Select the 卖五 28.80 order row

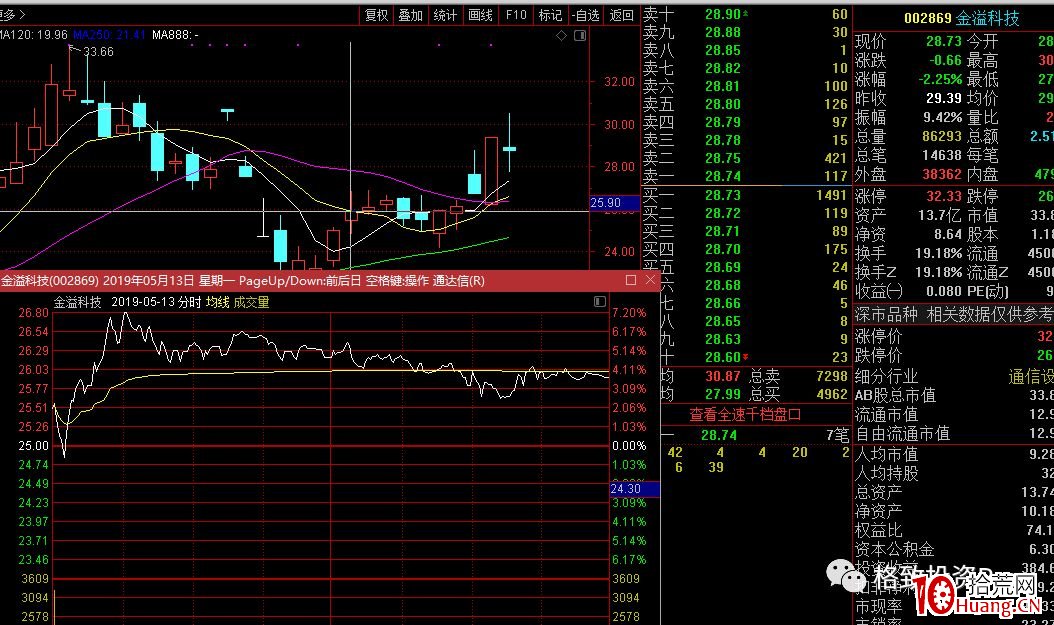746,104
